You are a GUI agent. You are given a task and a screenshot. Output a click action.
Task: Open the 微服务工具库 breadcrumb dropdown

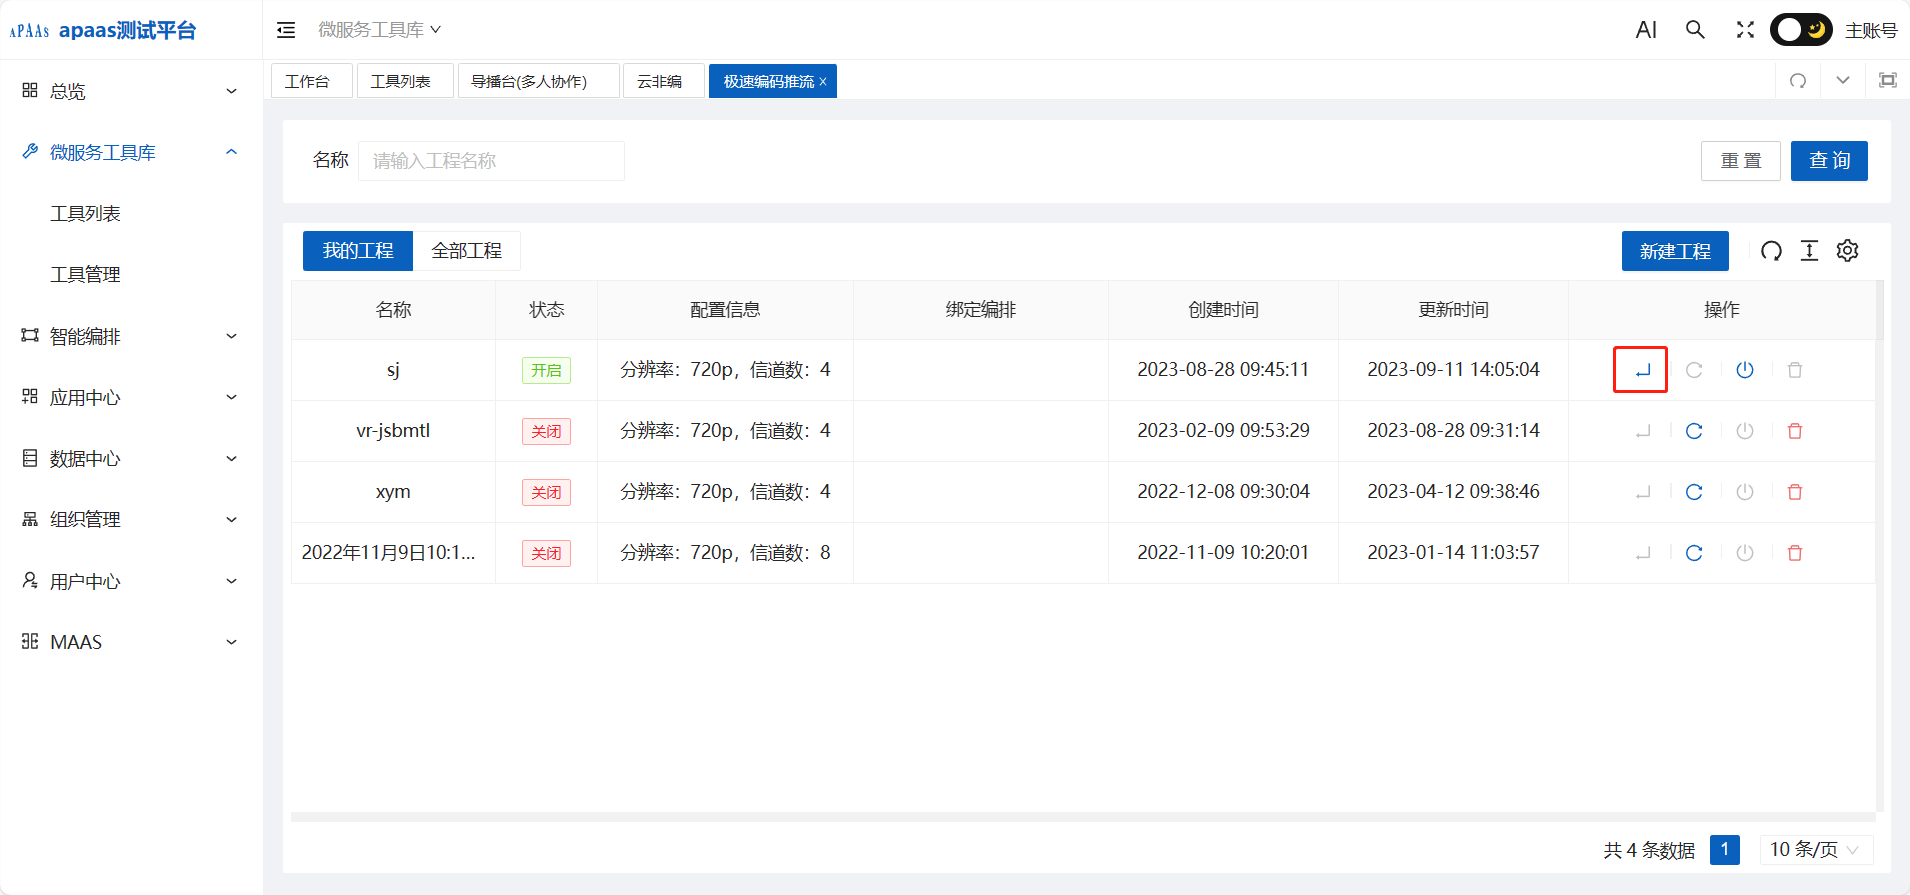(x=379, y=30)
